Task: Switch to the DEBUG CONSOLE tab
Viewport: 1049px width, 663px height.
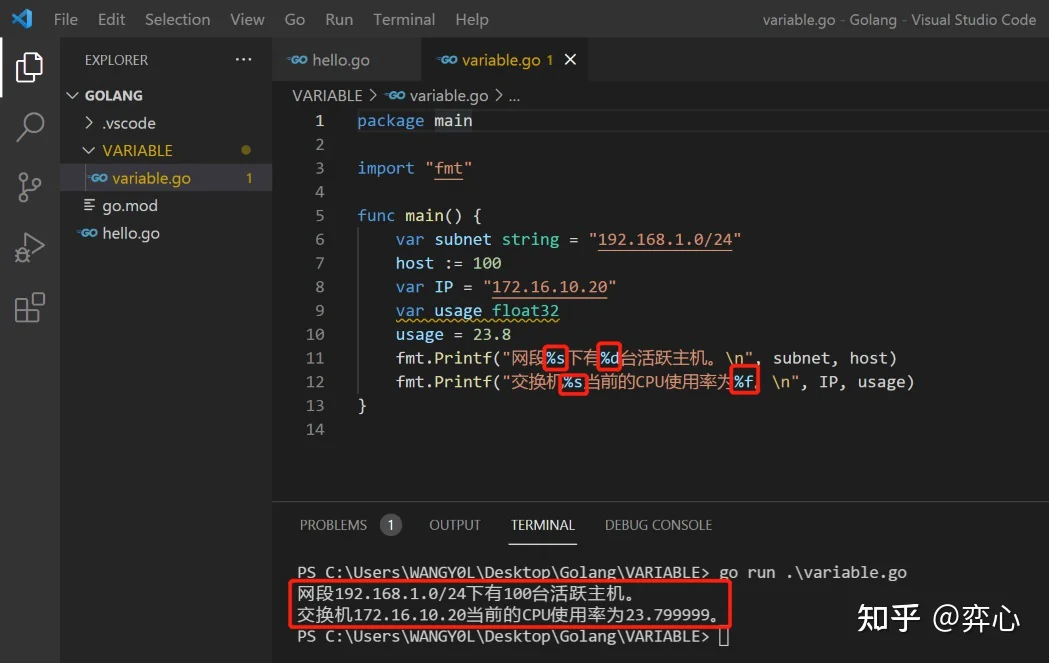Action: tap(658, 525)
